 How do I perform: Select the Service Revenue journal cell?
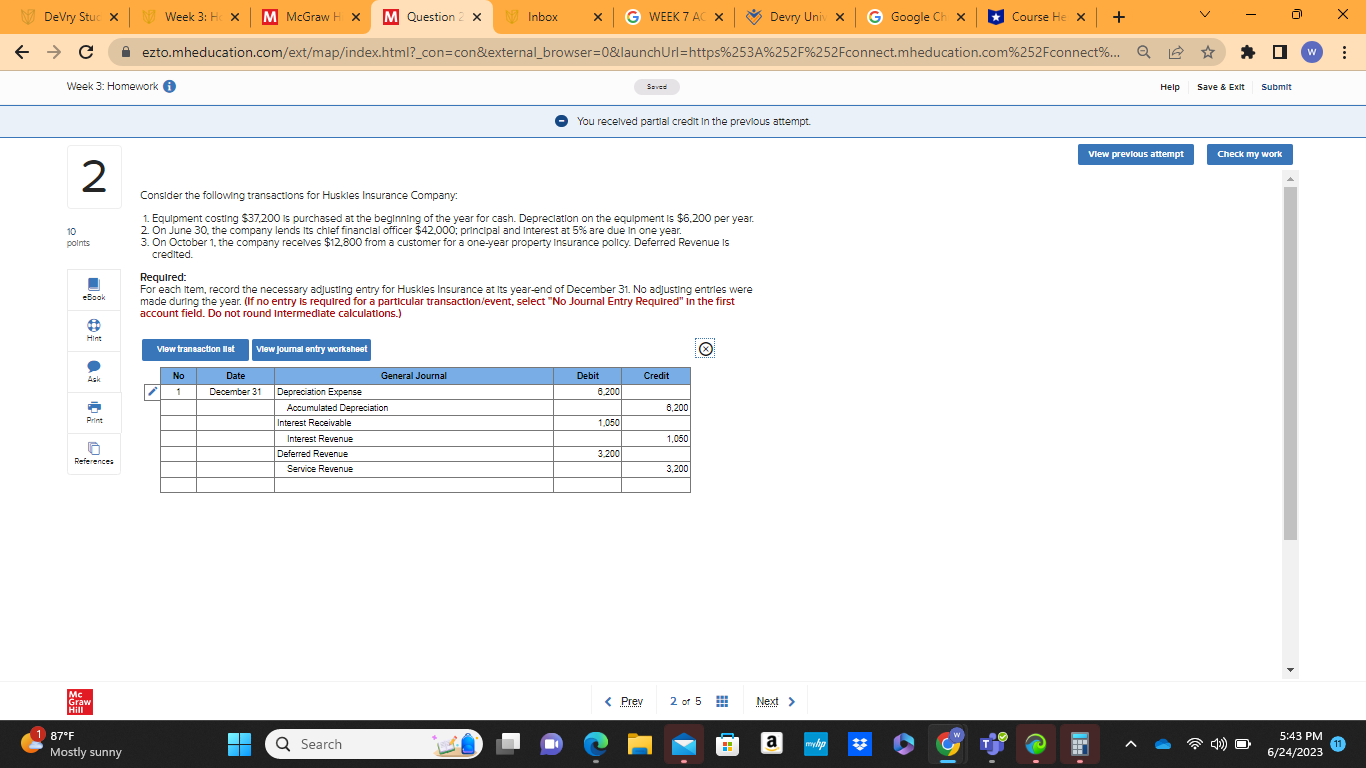[414, 469]
